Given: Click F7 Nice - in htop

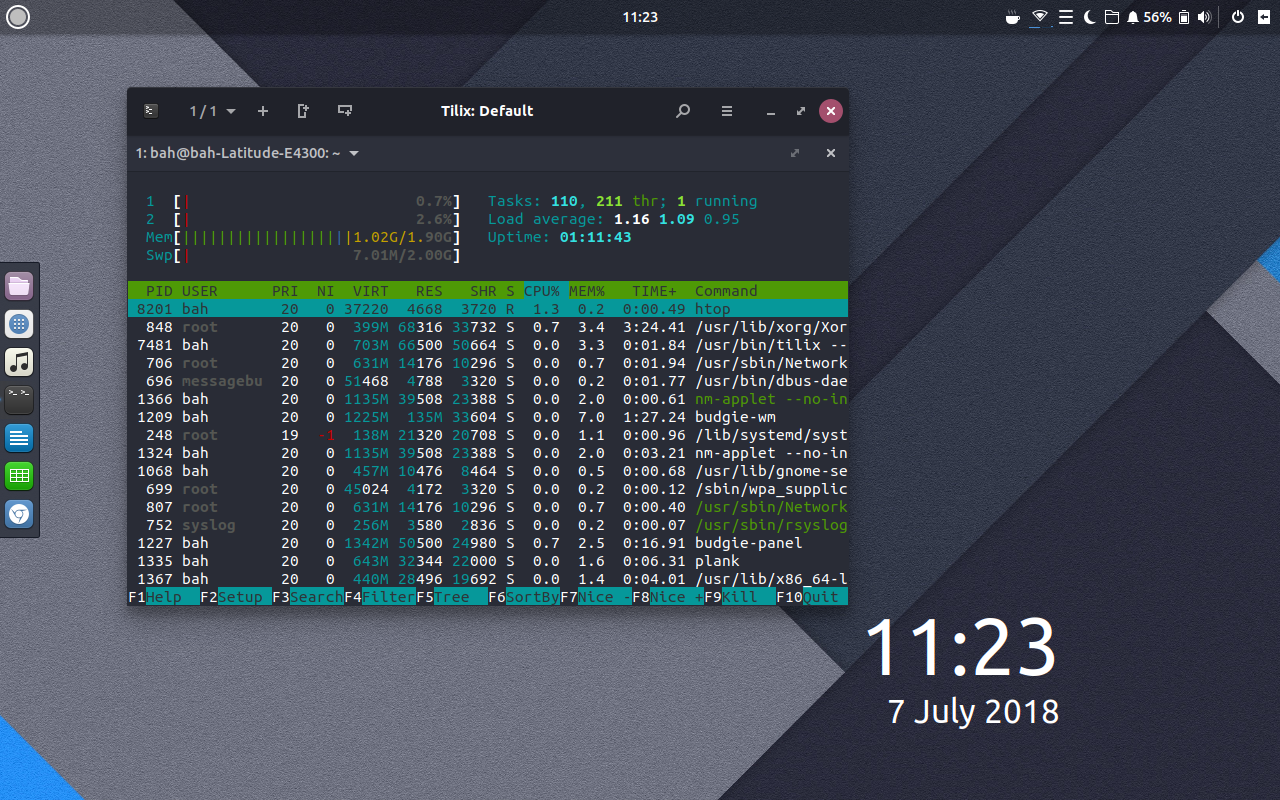Looking at the screenshot, I should click(596, 597).
